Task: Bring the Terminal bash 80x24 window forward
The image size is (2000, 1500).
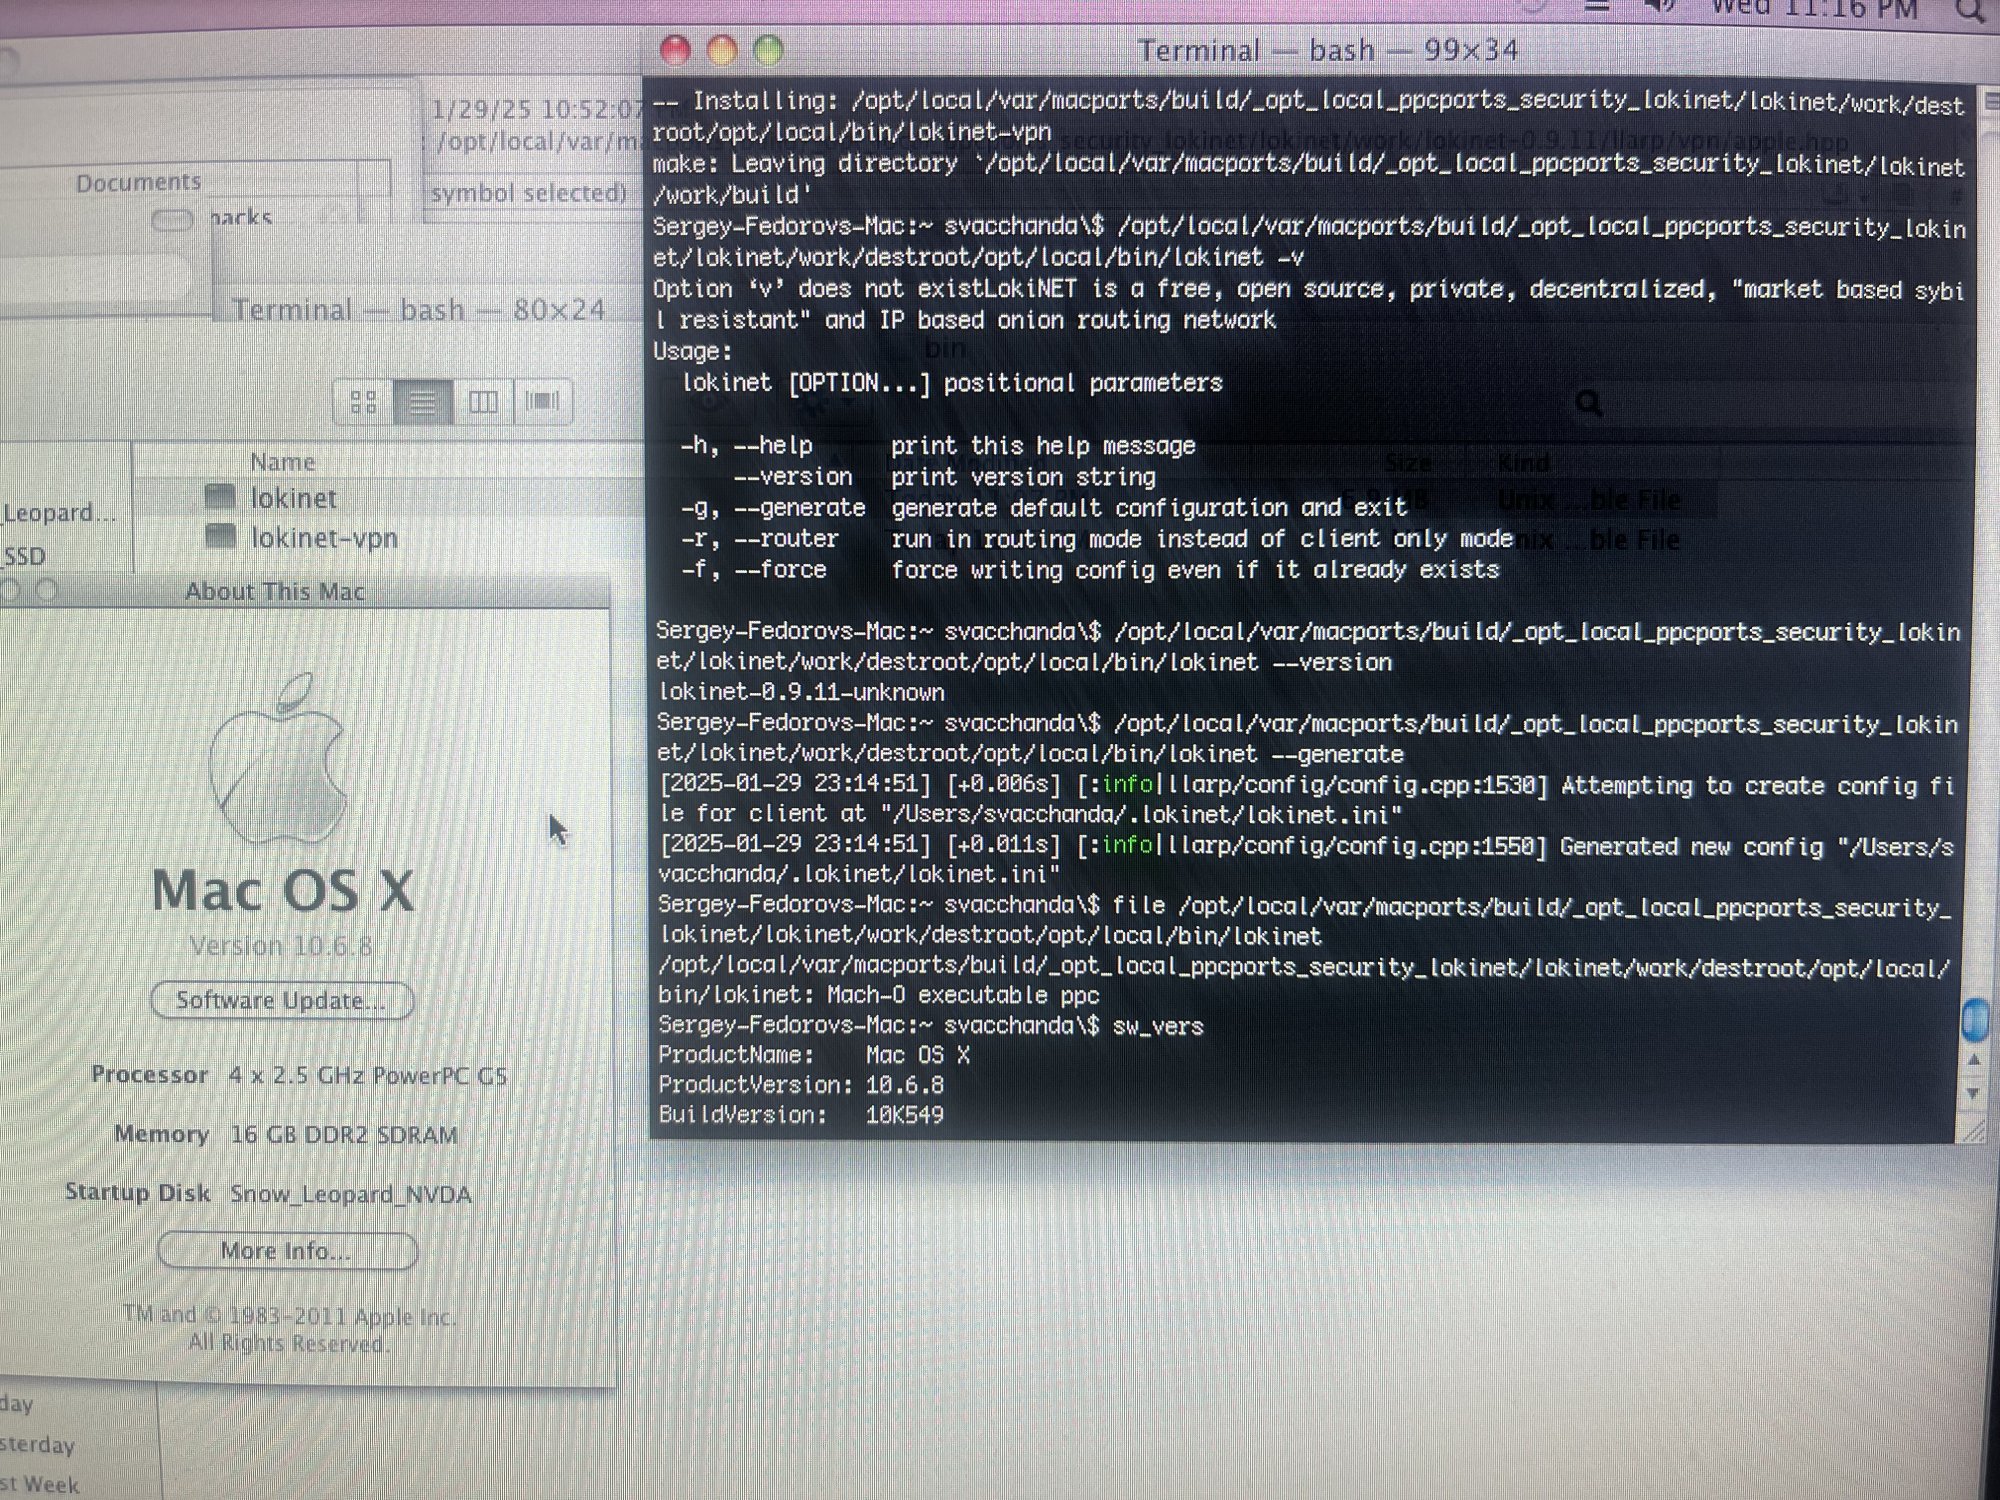Action: pos(418,310)
